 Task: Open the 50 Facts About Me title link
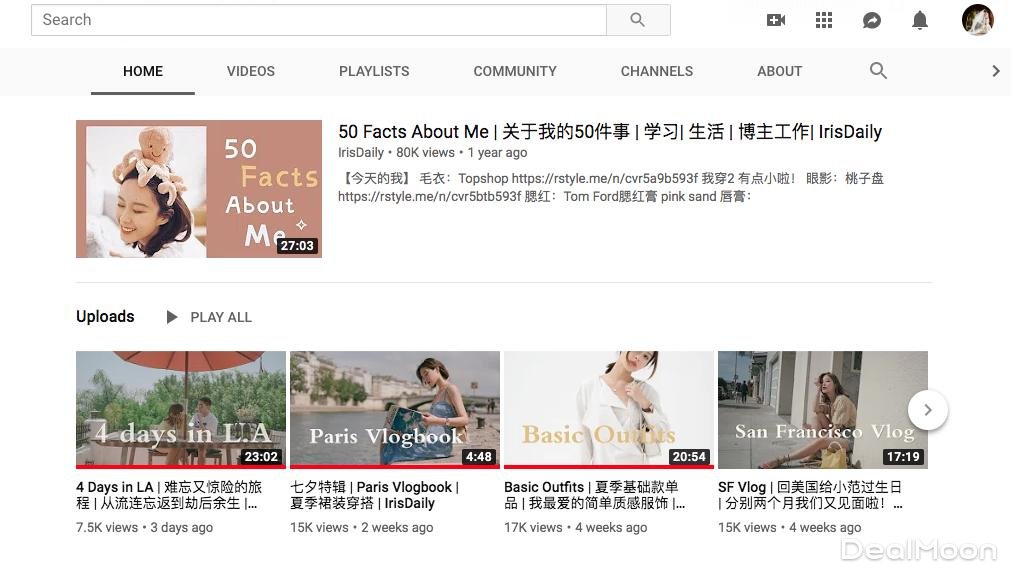(x=610, y=132)
